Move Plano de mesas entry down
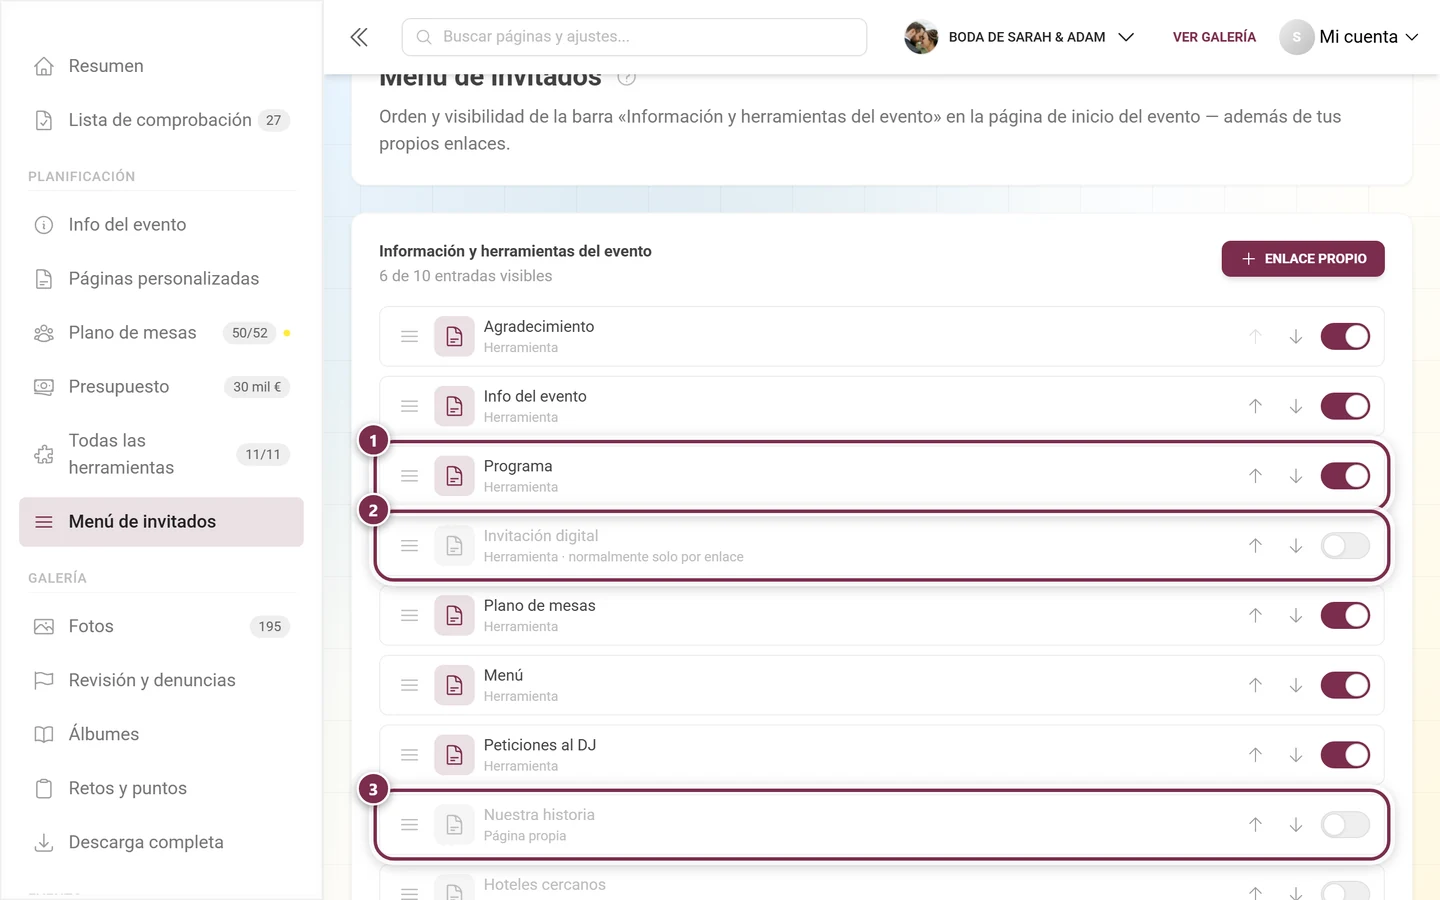This screenshot has width=1440, height=900. tap(1295, 616)
